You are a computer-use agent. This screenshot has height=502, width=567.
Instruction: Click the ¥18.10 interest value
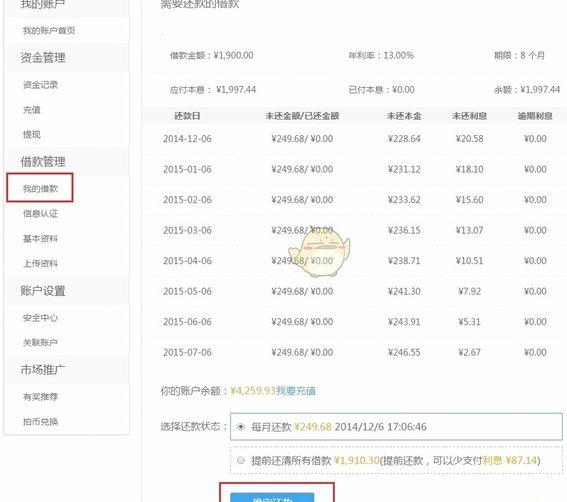469,169
